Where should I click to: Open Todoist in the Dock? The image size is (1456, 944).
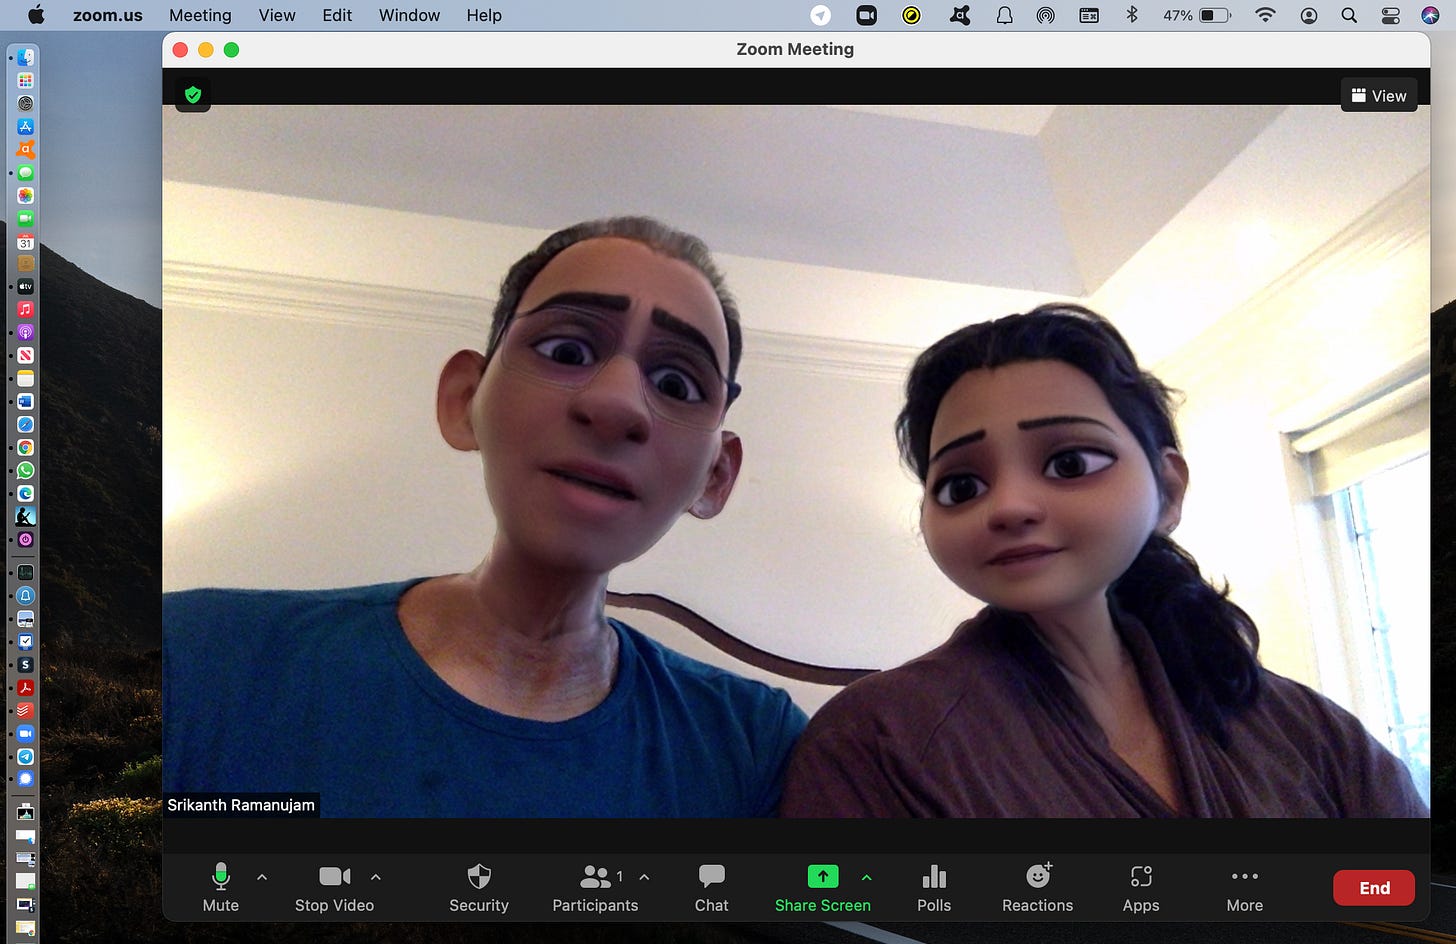click(x=26, y=710)
